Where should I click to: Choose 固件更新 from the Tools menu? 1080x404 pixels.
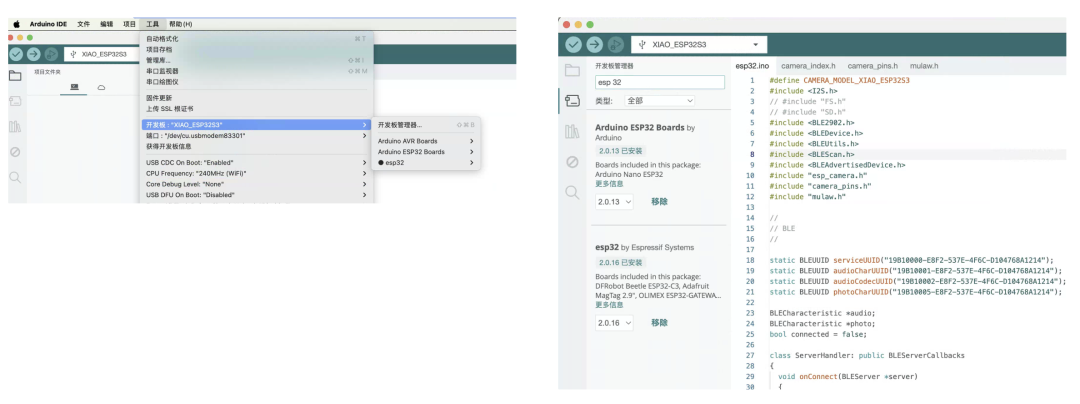coord(256,98)
